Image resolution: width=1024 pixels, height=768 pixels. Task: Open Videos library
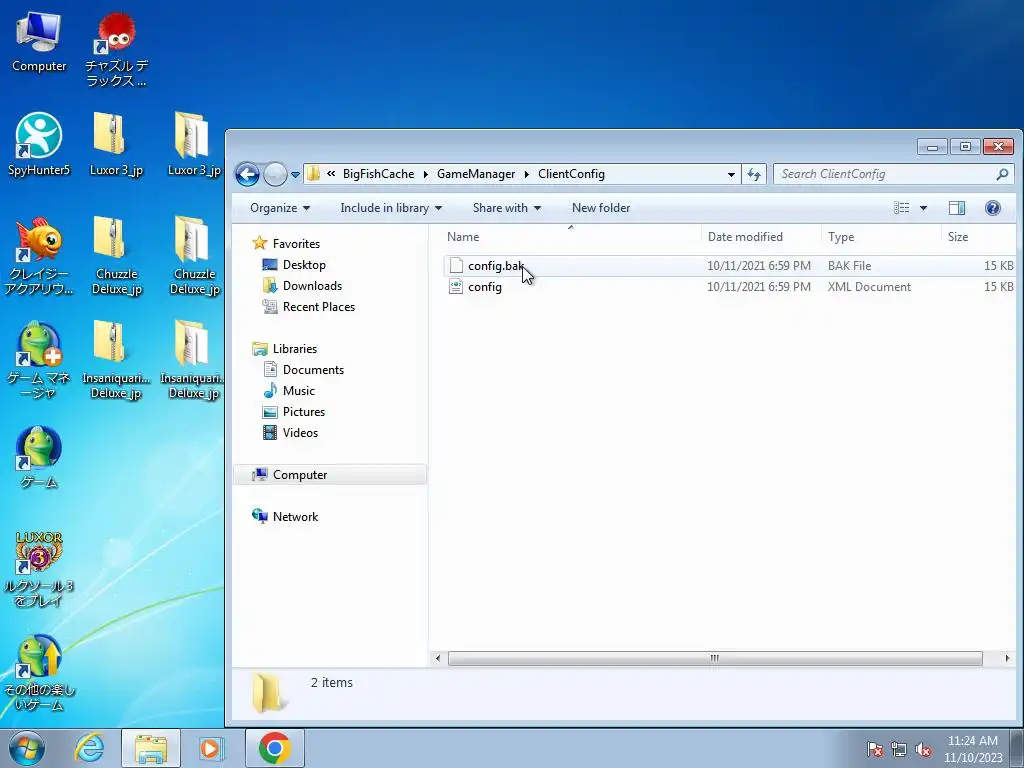point(300,432)
